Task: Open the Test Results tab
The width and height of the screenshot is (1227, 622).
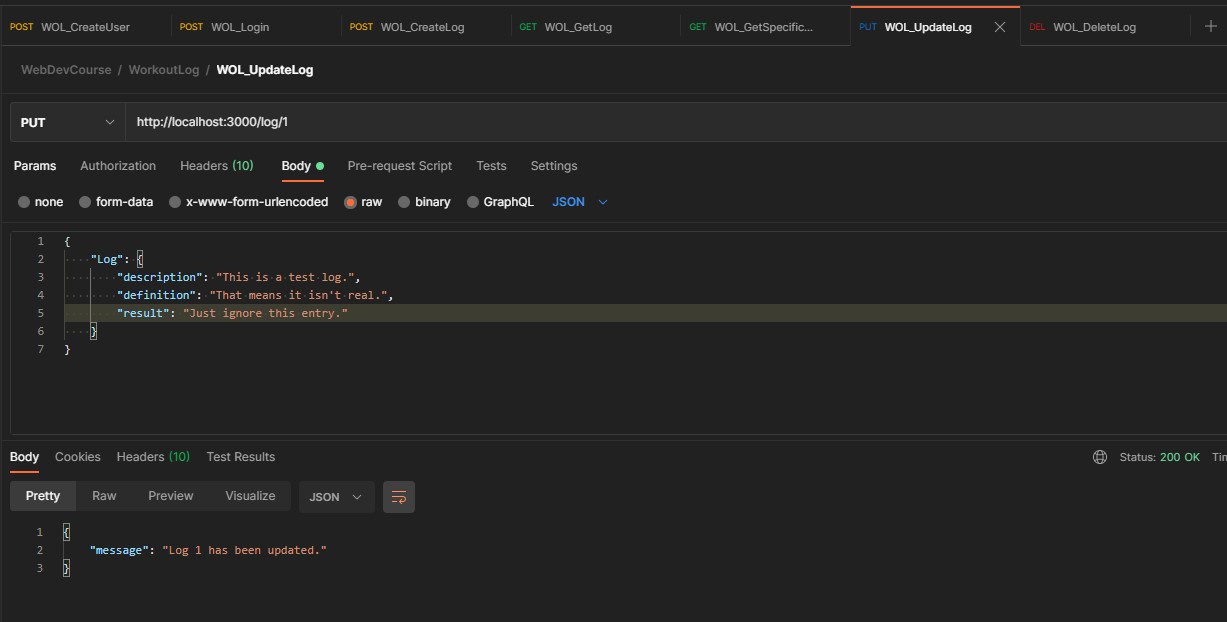Action: 241,457
